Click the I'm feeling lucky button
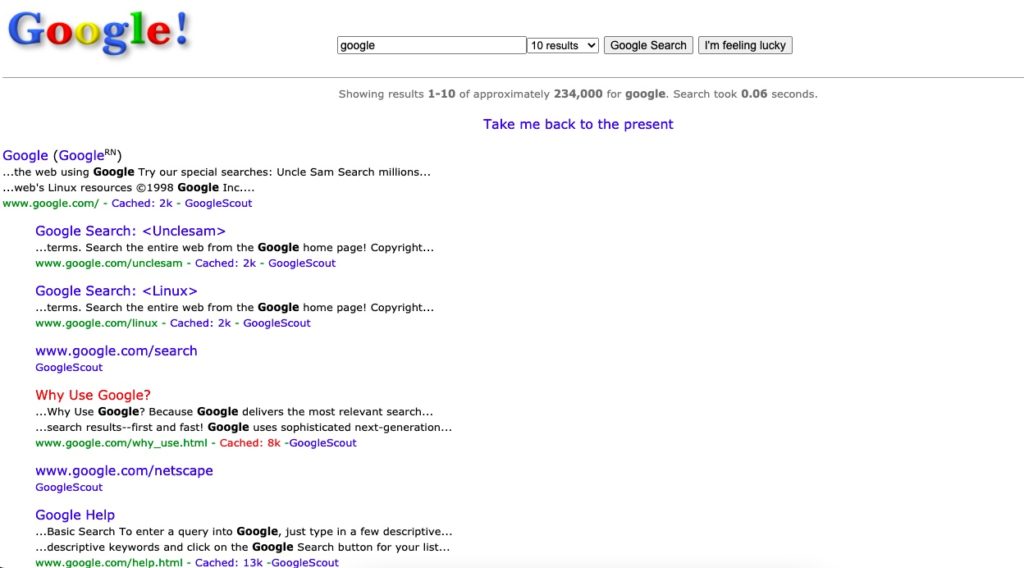This screenshot has height=568, width=1024. 744,45
